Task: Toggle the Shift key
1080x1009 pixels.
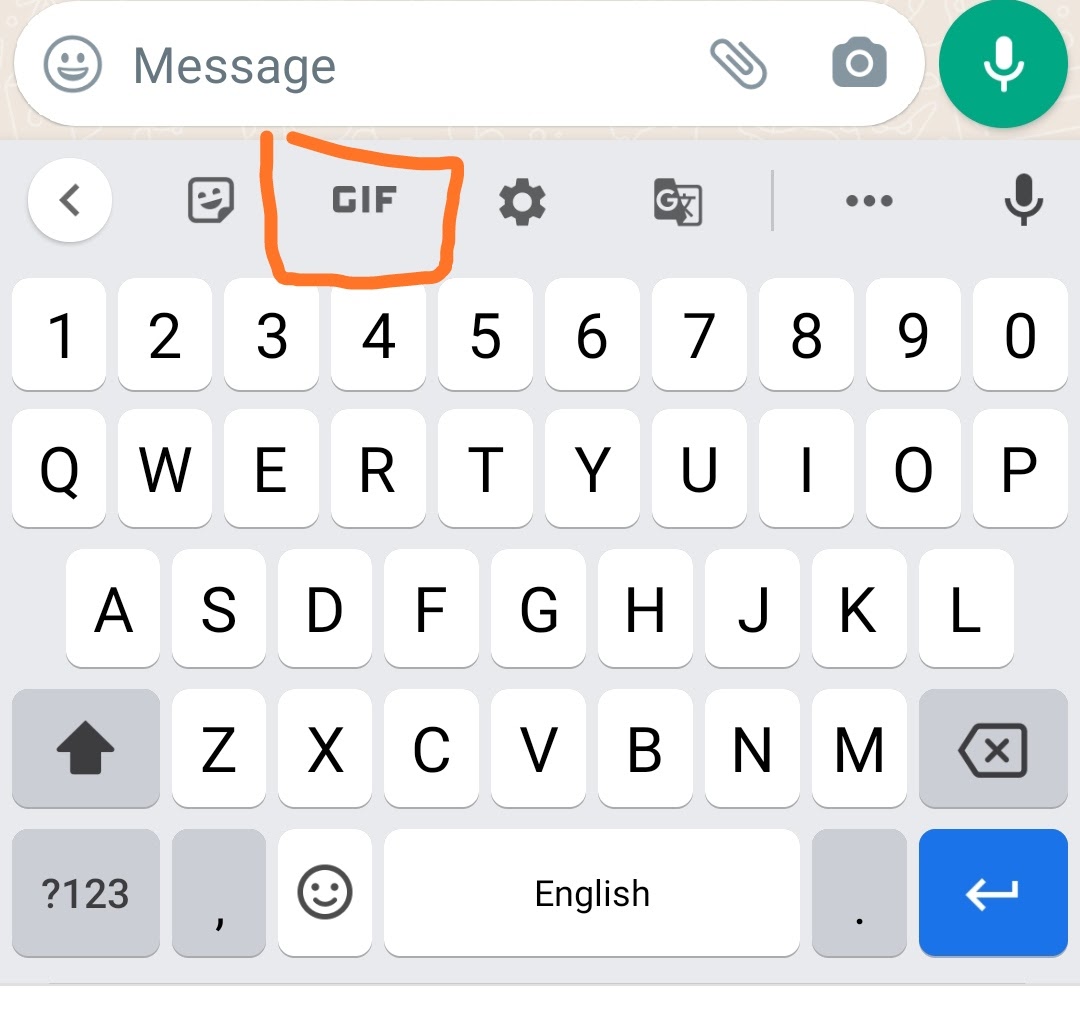Action: [86, 748]
